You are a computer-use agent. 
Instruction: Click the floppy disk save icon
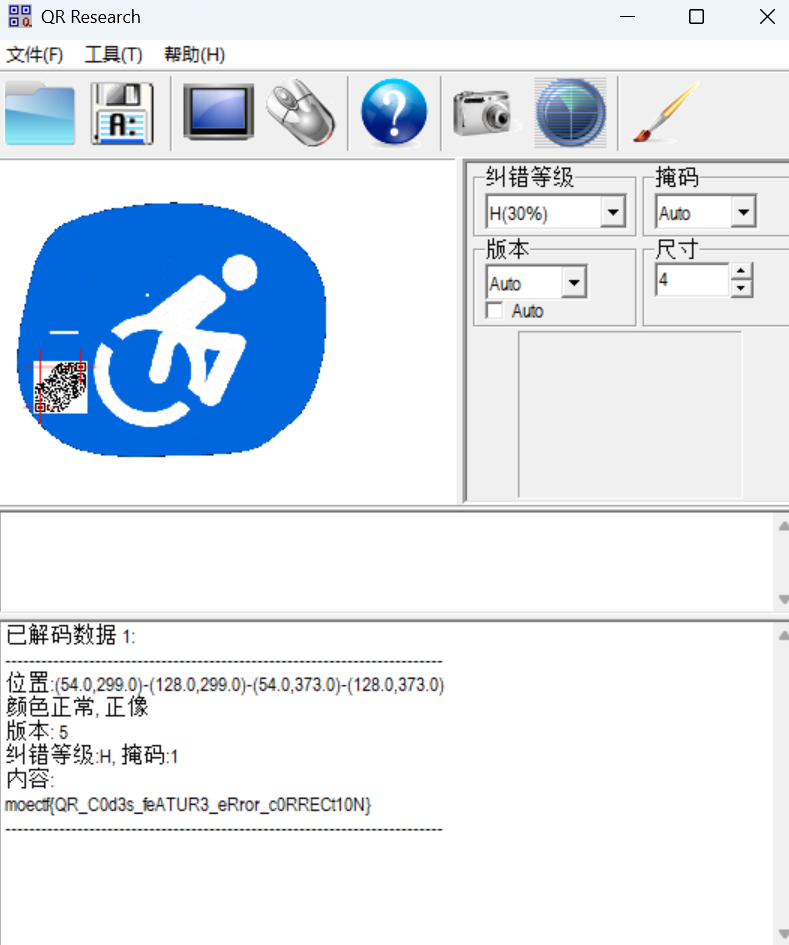pos(122,113)
